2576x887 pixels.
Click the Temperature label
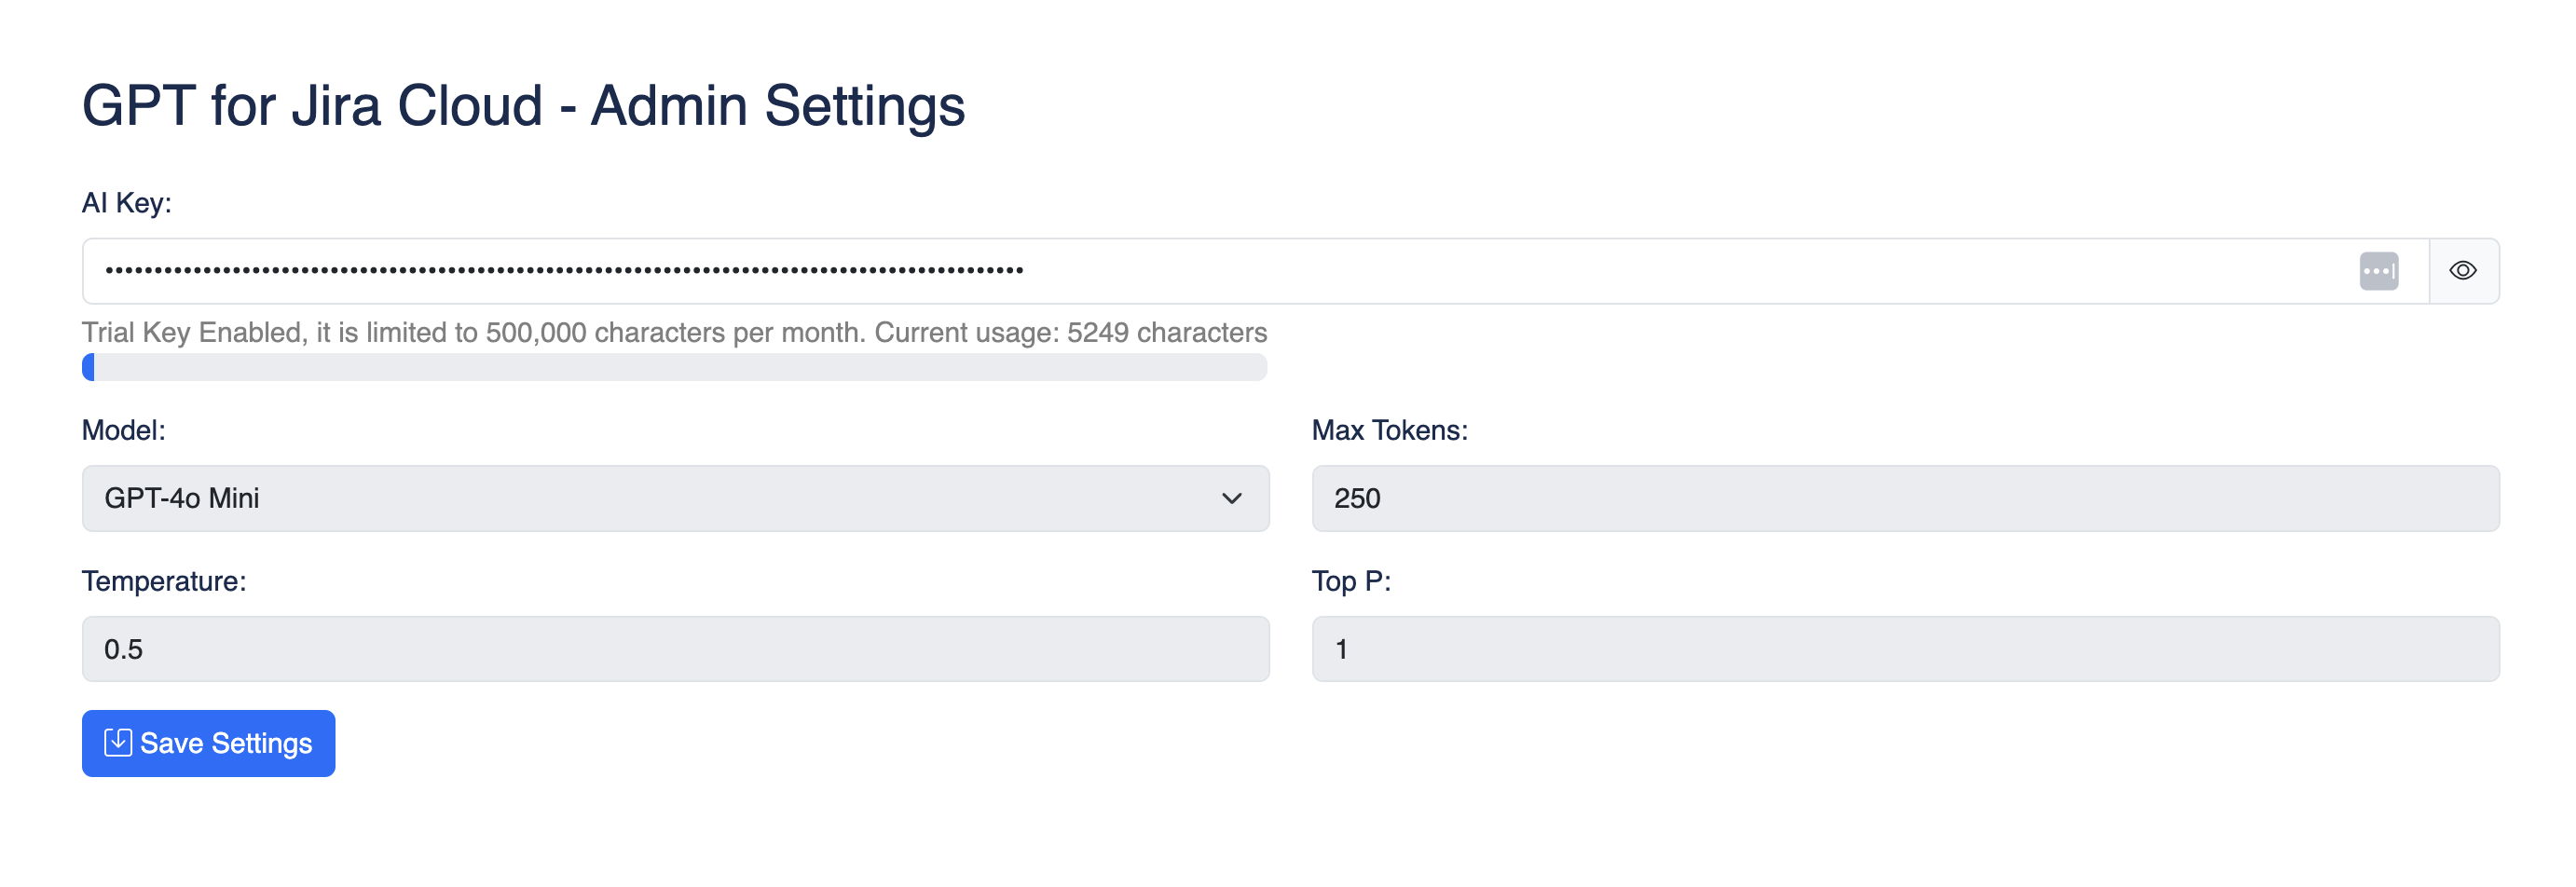[x=165, y=580]
